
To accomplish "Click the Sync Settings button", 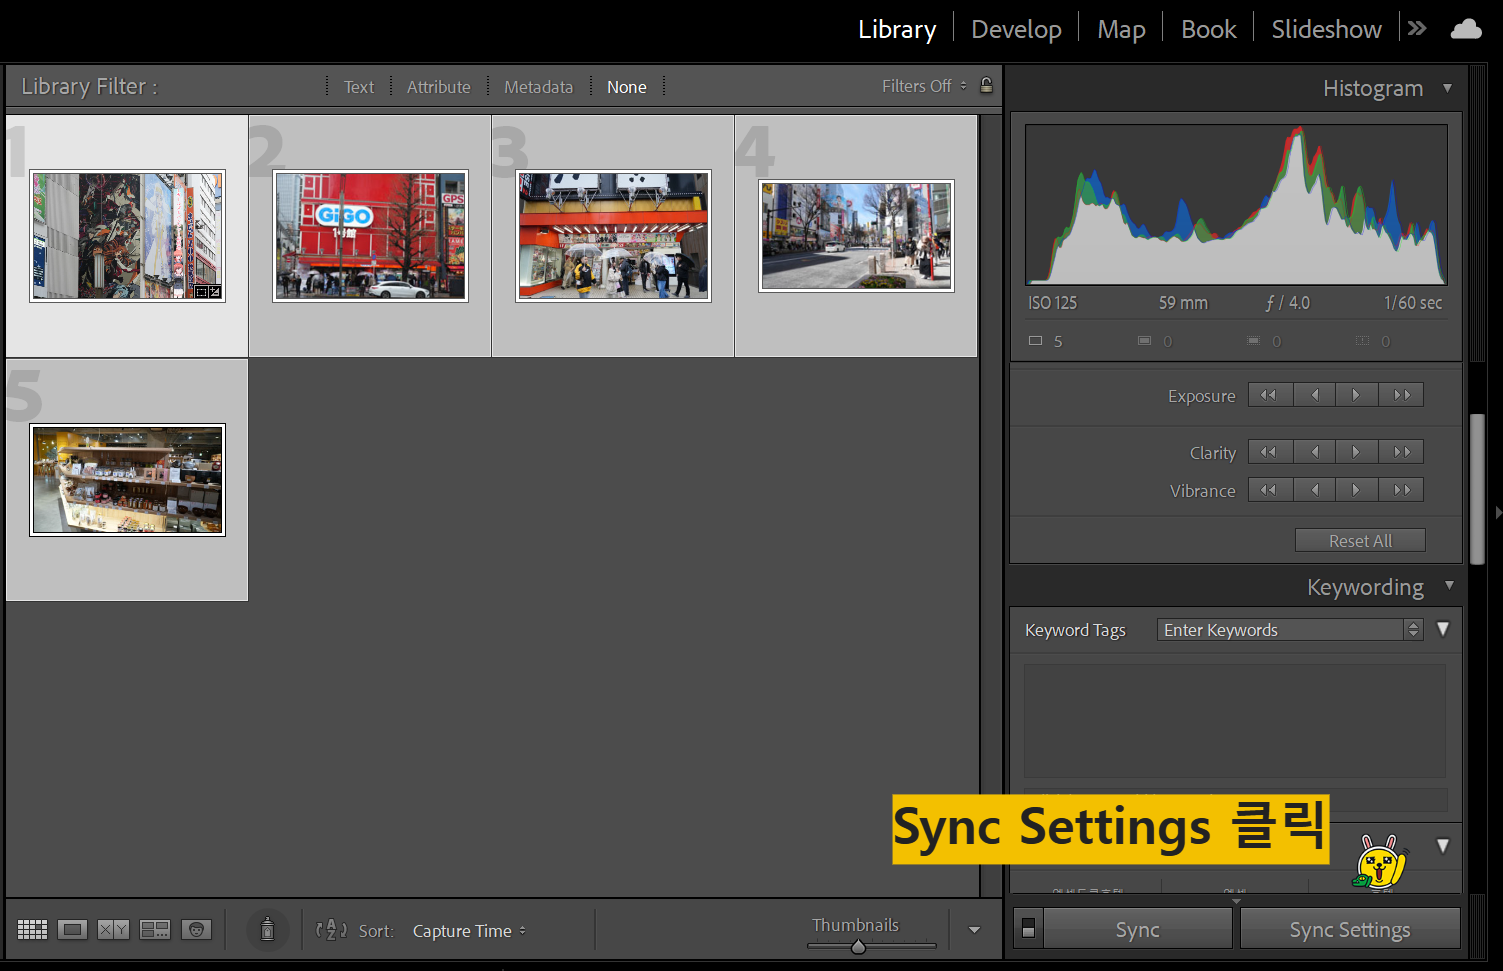I will [1350, 928].
